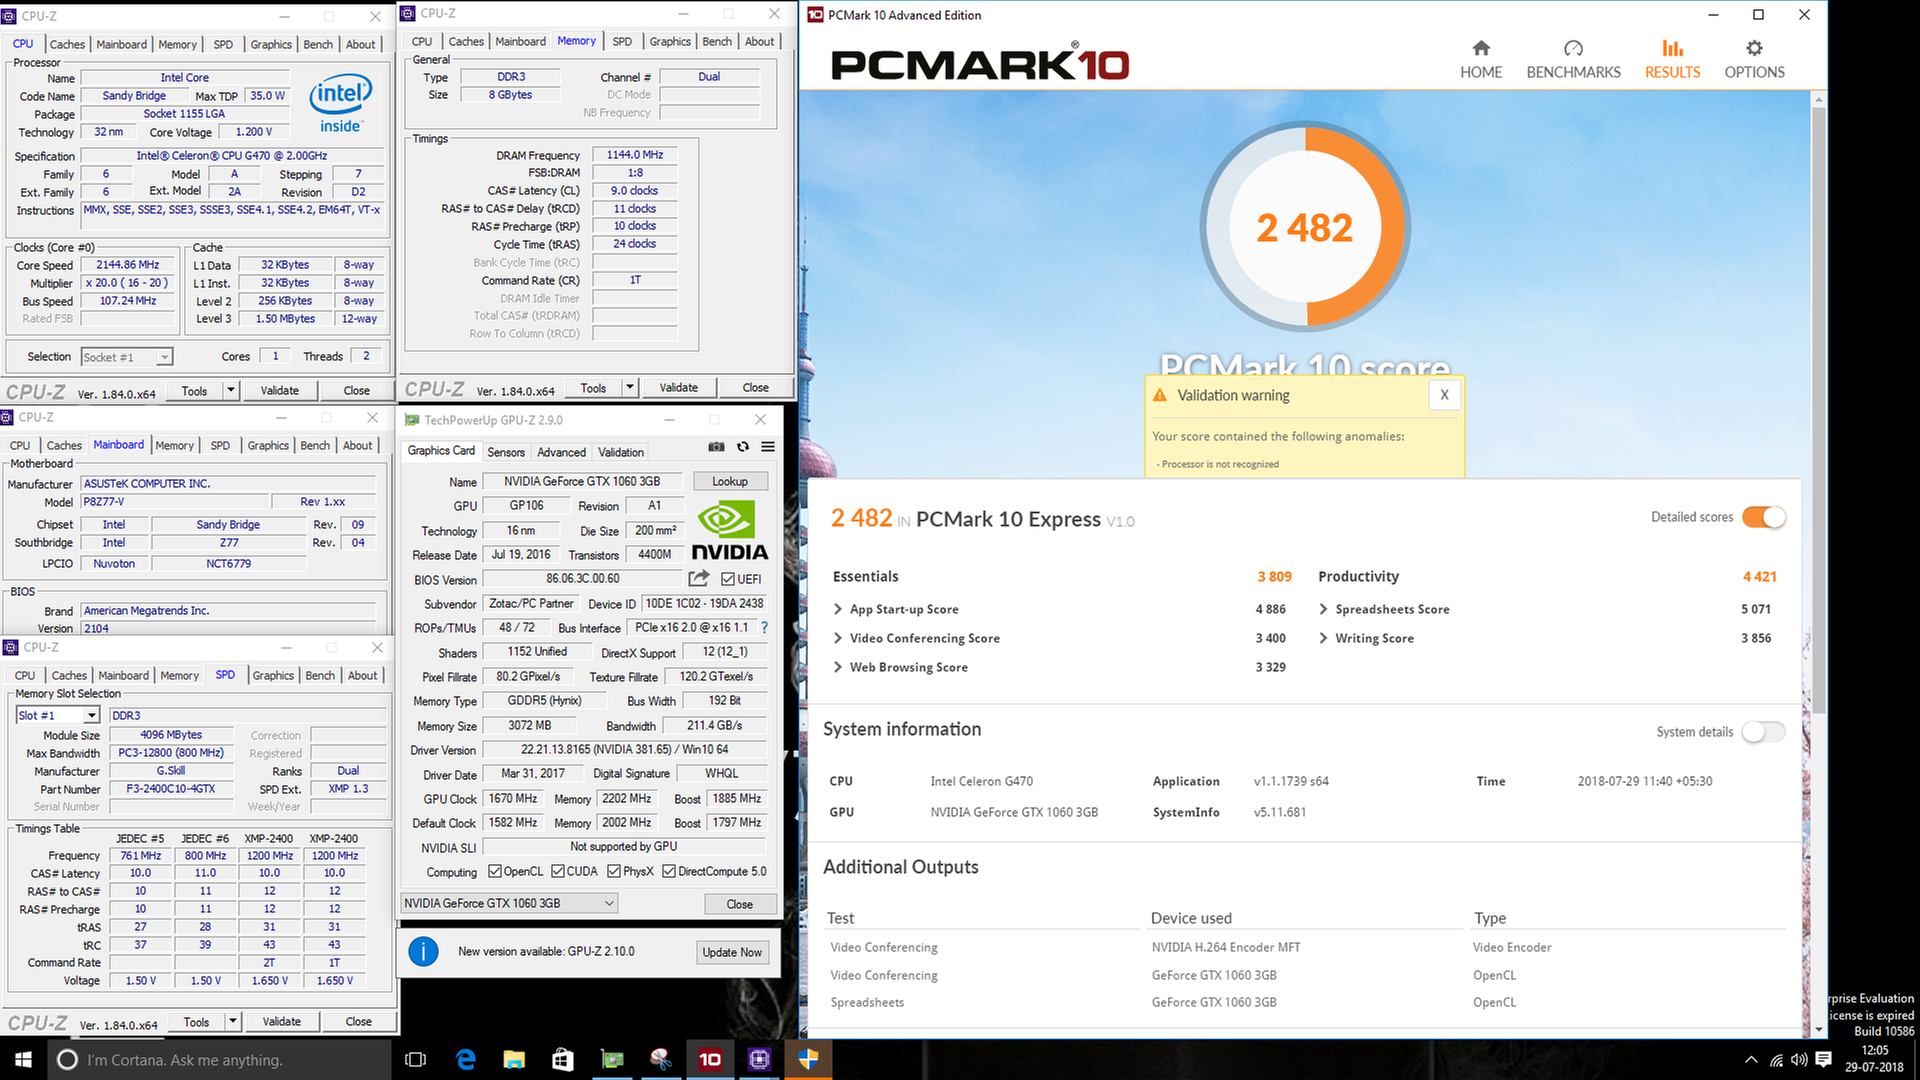Viewport: 1920px width, 1080px height.
Task: Click GPU-Z refresh icon
Action: click(x=742, y=447)
